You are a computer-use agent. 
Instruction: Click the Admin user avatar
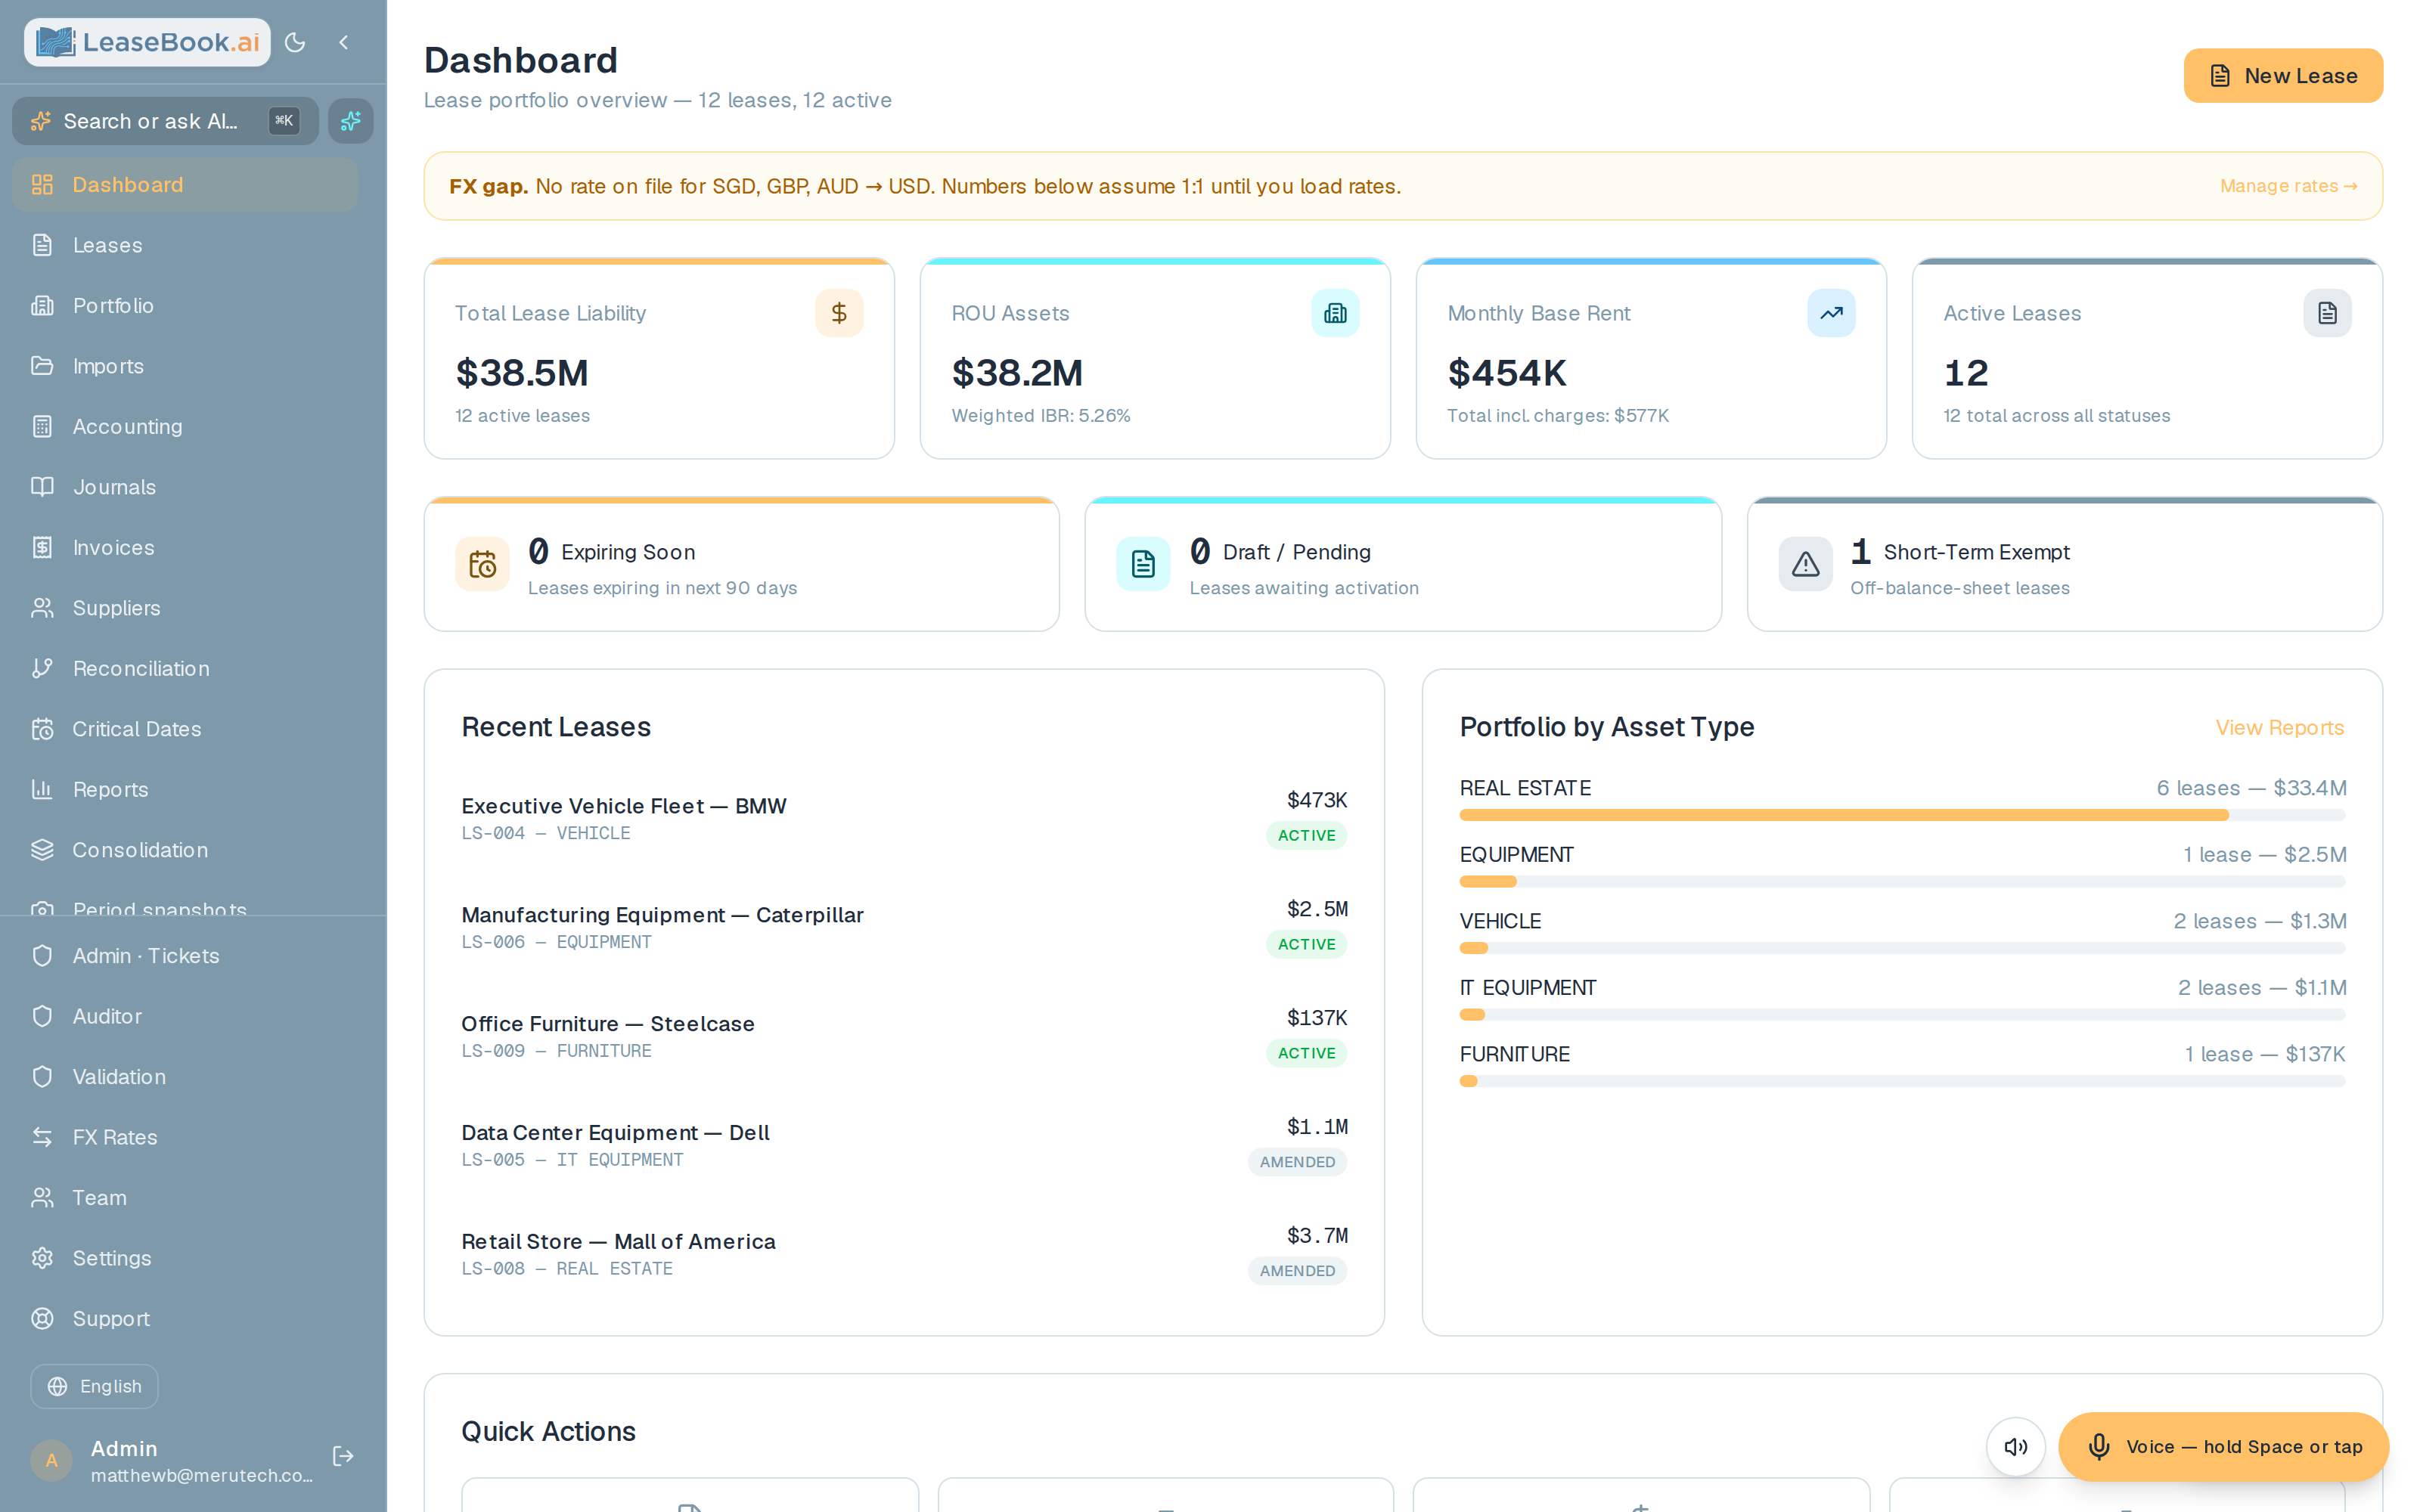(51, 1461)
